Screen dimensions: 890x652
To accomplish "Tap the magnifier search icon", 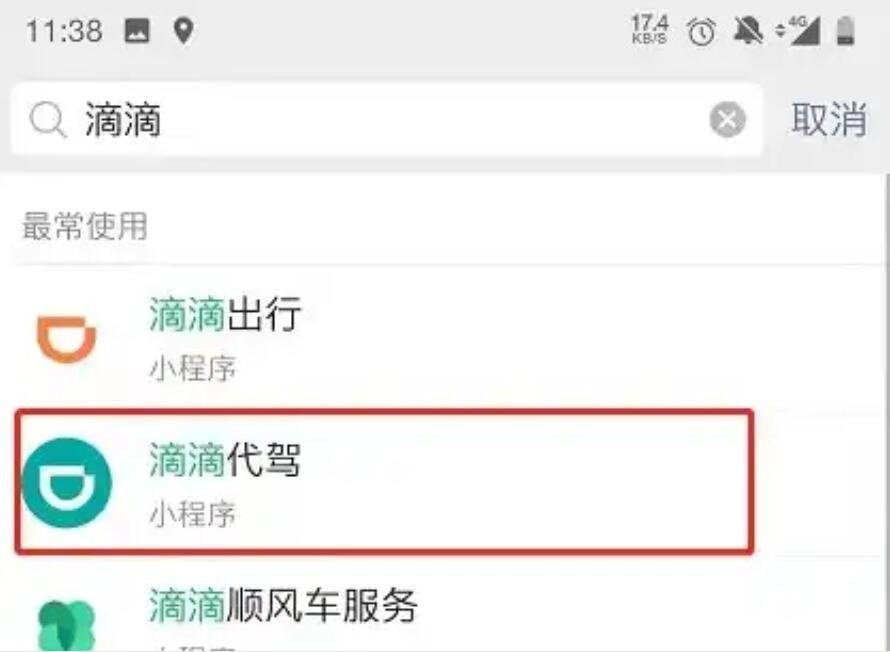I will coord(48,120).
